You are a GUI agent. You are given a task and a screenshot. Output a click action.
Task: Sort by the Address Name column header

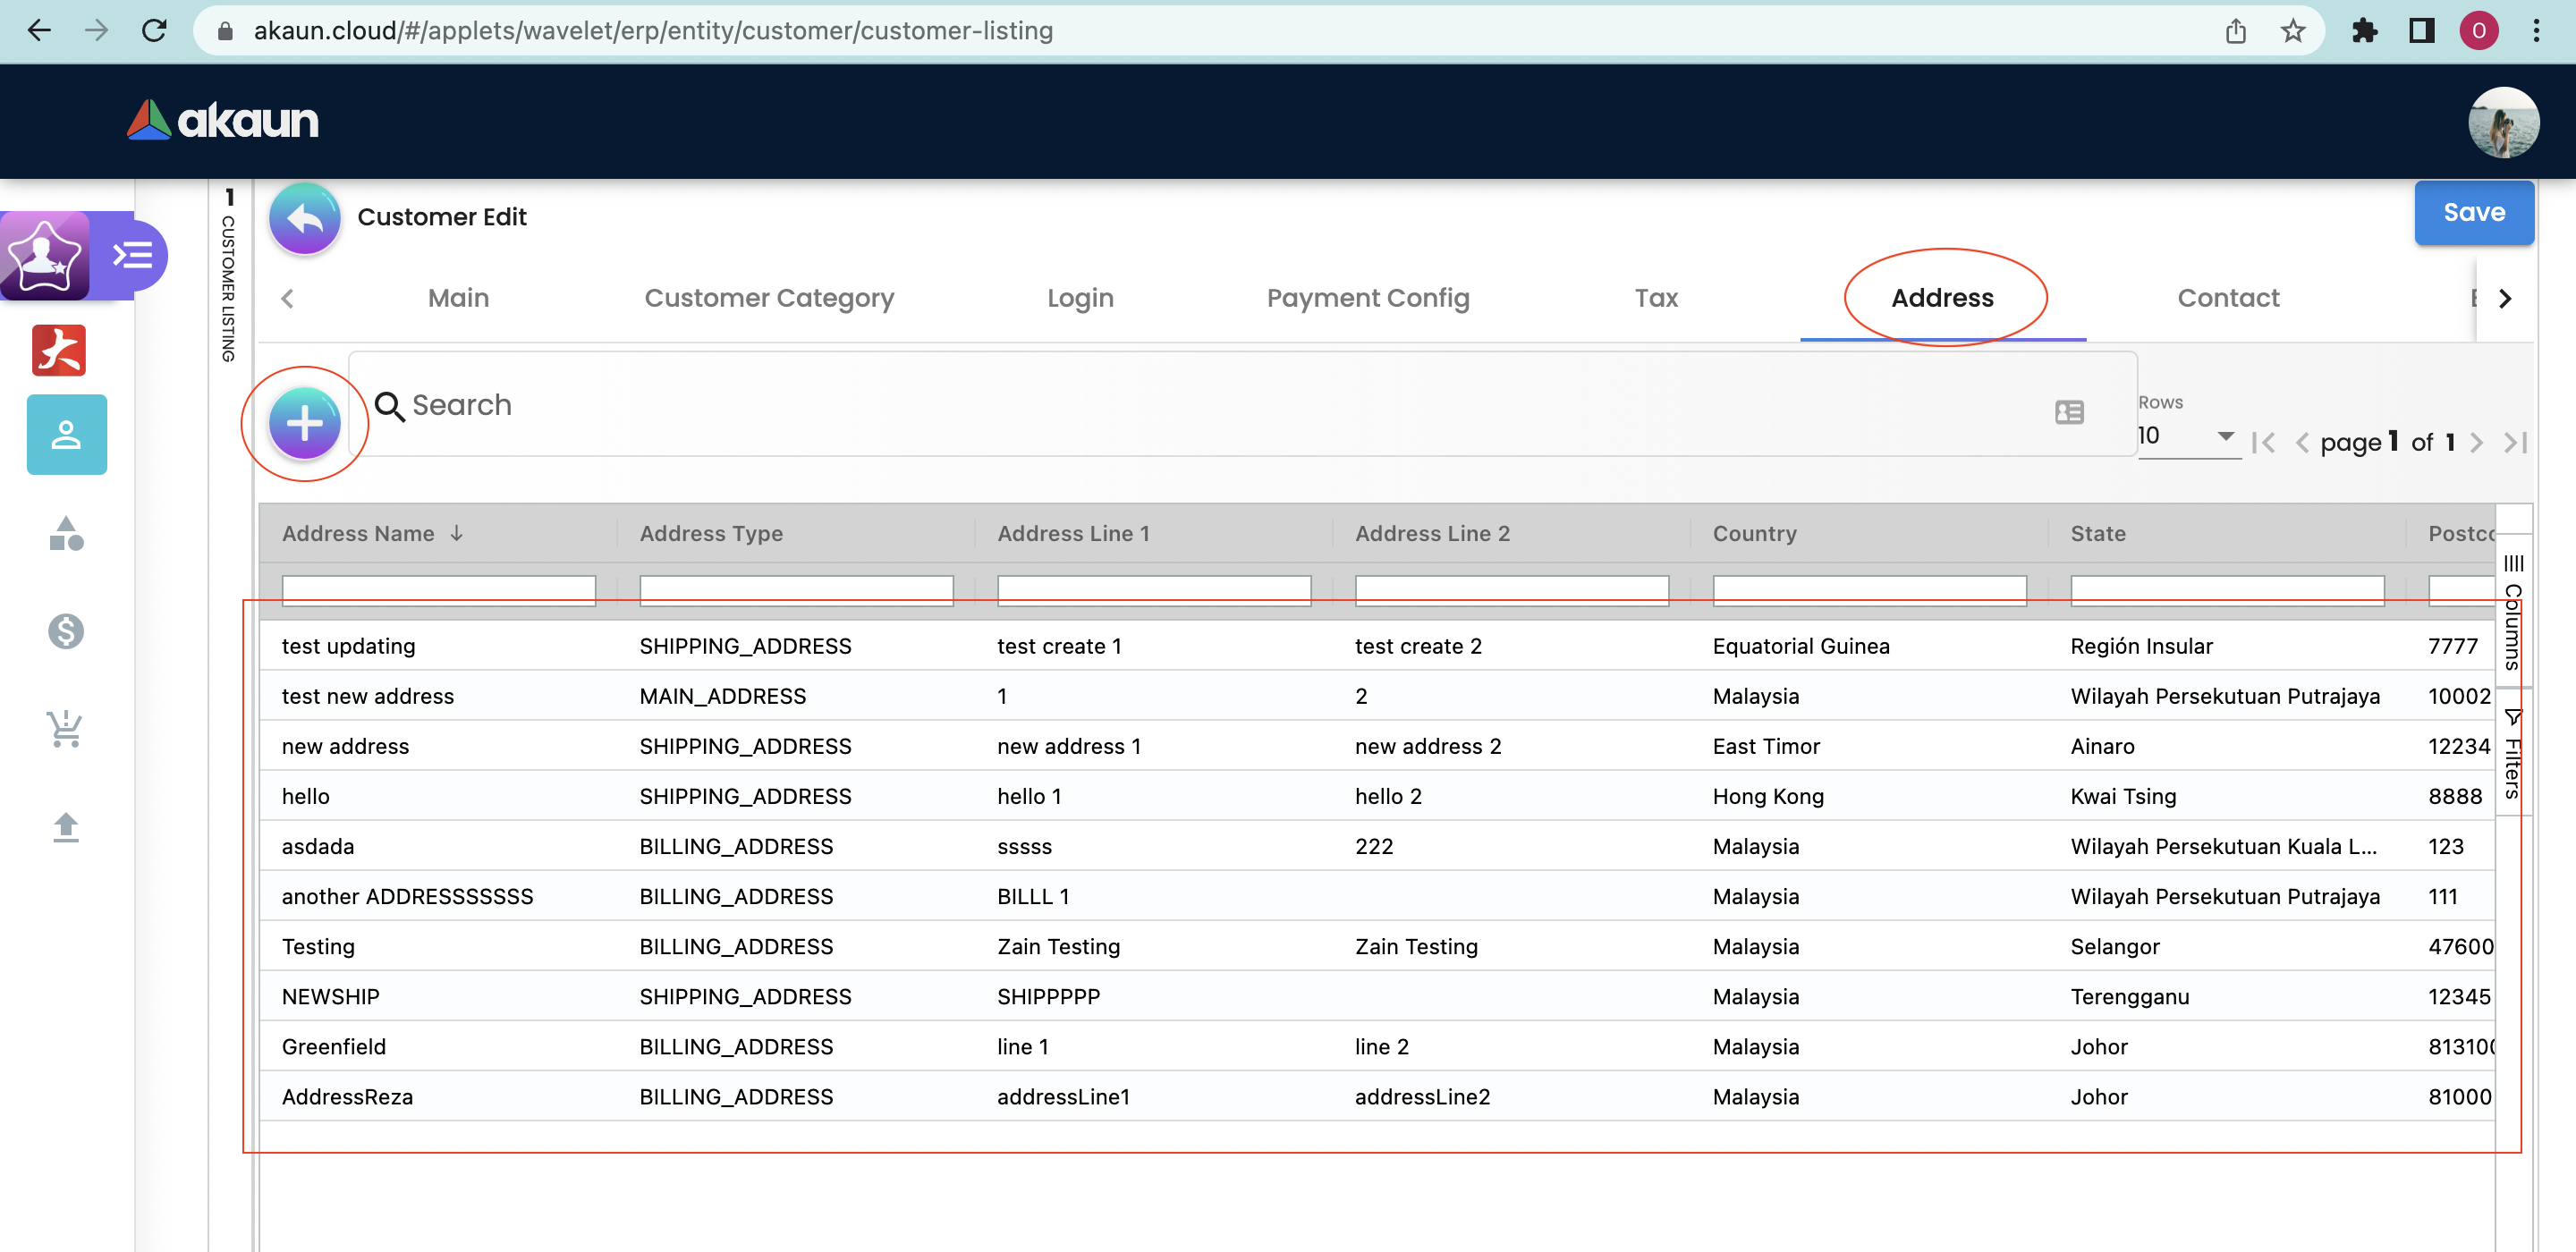pyautogui.click(x=358, y=534)
